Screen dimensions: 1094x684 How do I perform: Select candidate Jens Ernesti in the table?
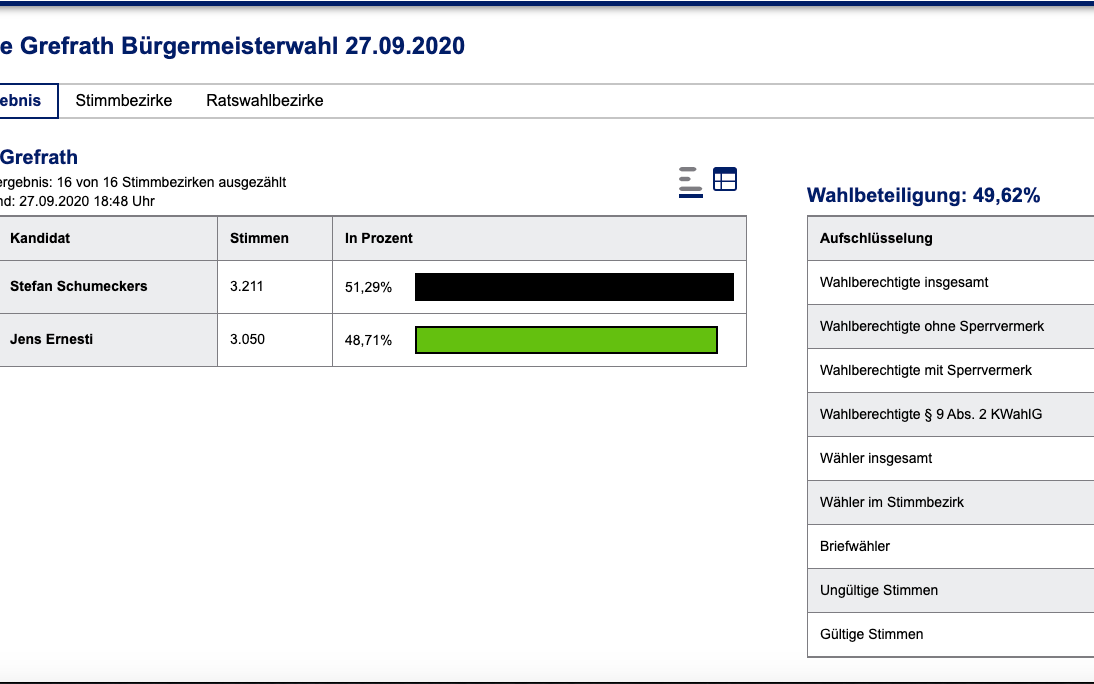(x=51, y=340)
